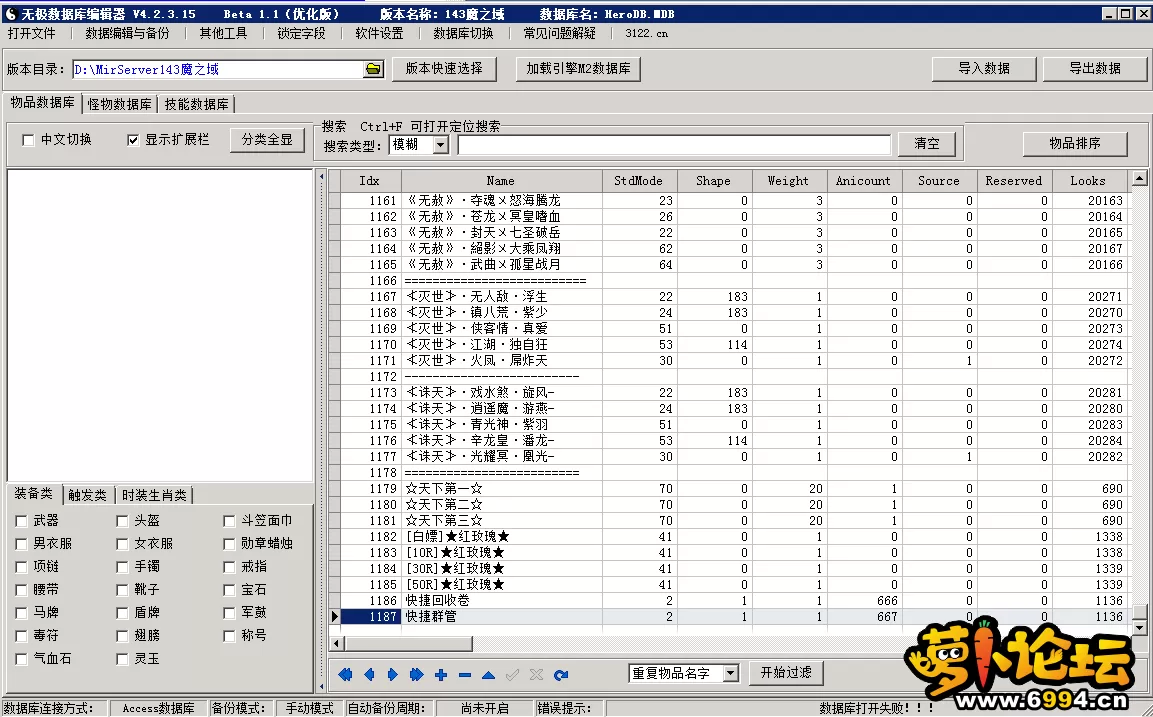Click 分类全显 button
The height and width of the screenshot is (717, 1153).
pos(268,140)
